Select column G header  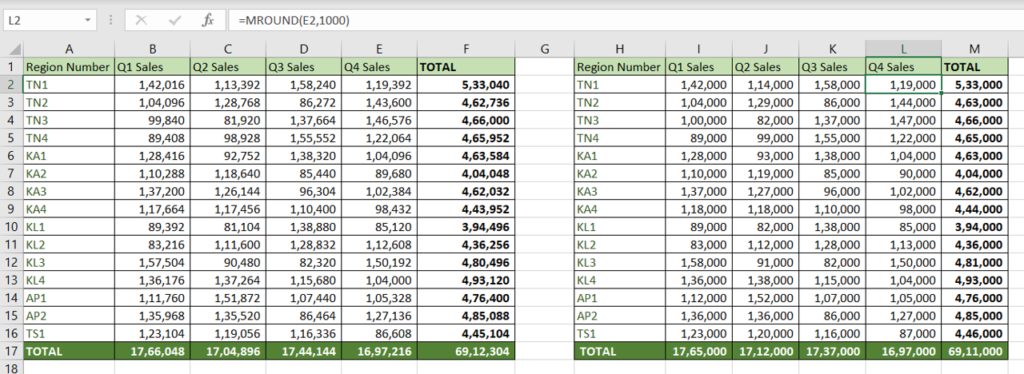[x=545, y=49]
